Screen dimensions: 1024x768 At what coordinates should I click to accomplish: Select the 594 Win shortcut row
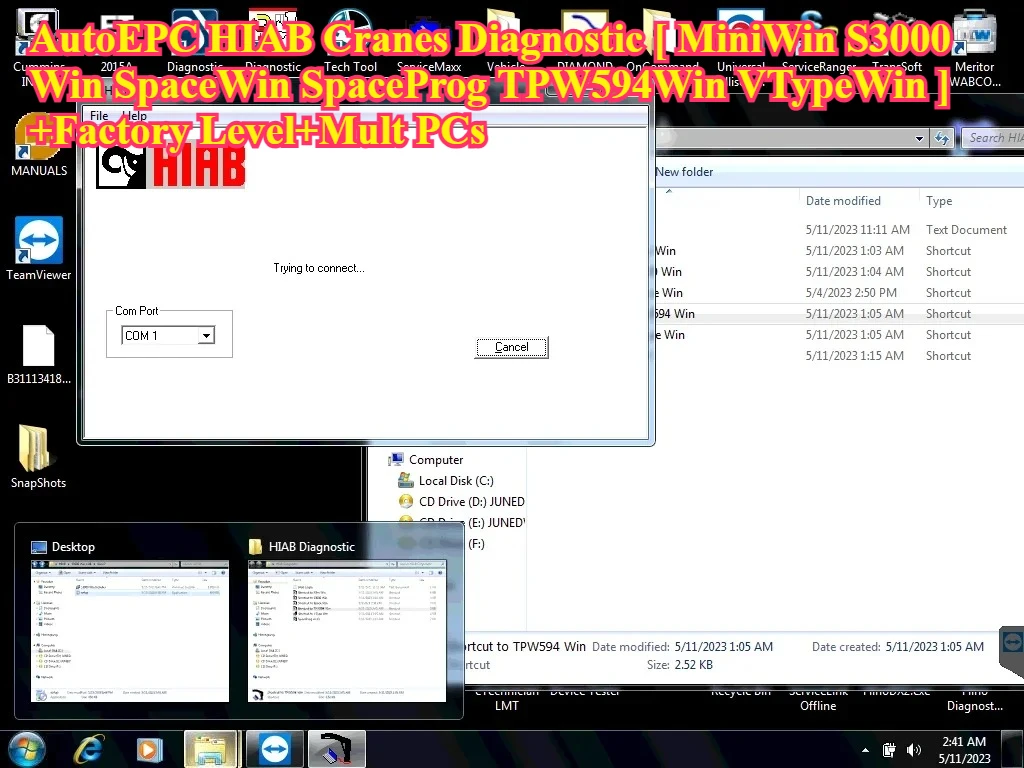(839, 313)
